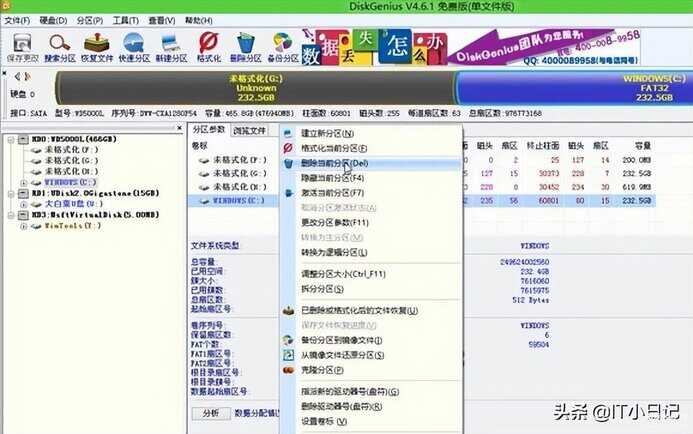
Task: Expand the WINDOWS(C:) node in the tree
Action: (x=24, y=183)
